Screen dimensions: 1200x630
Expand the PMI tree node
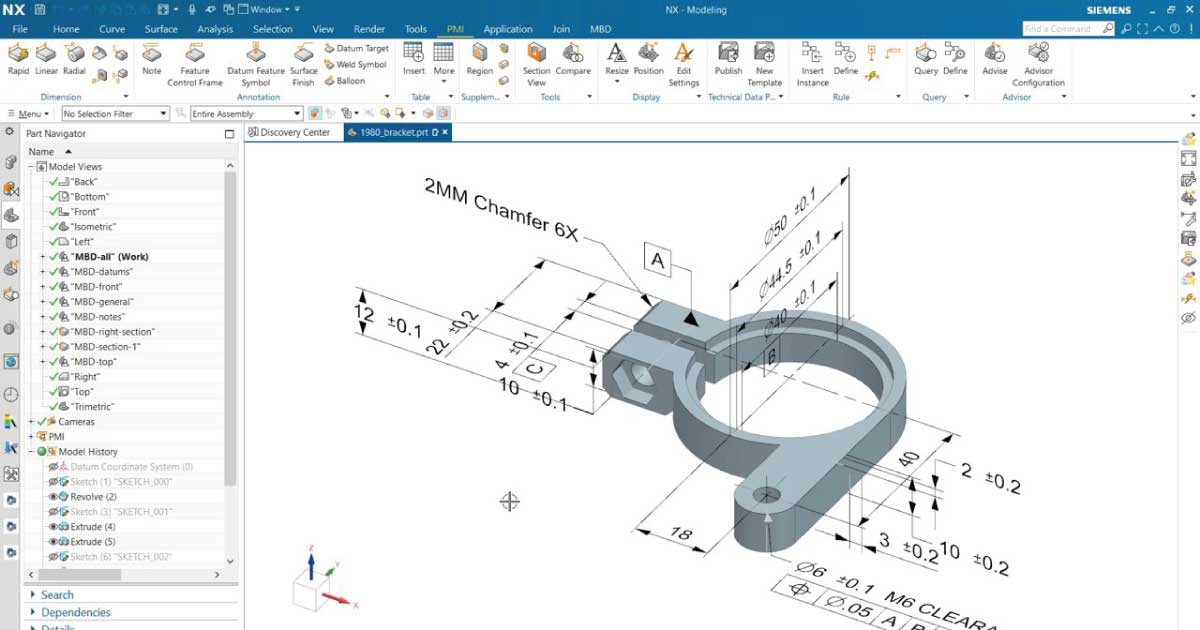31,437
